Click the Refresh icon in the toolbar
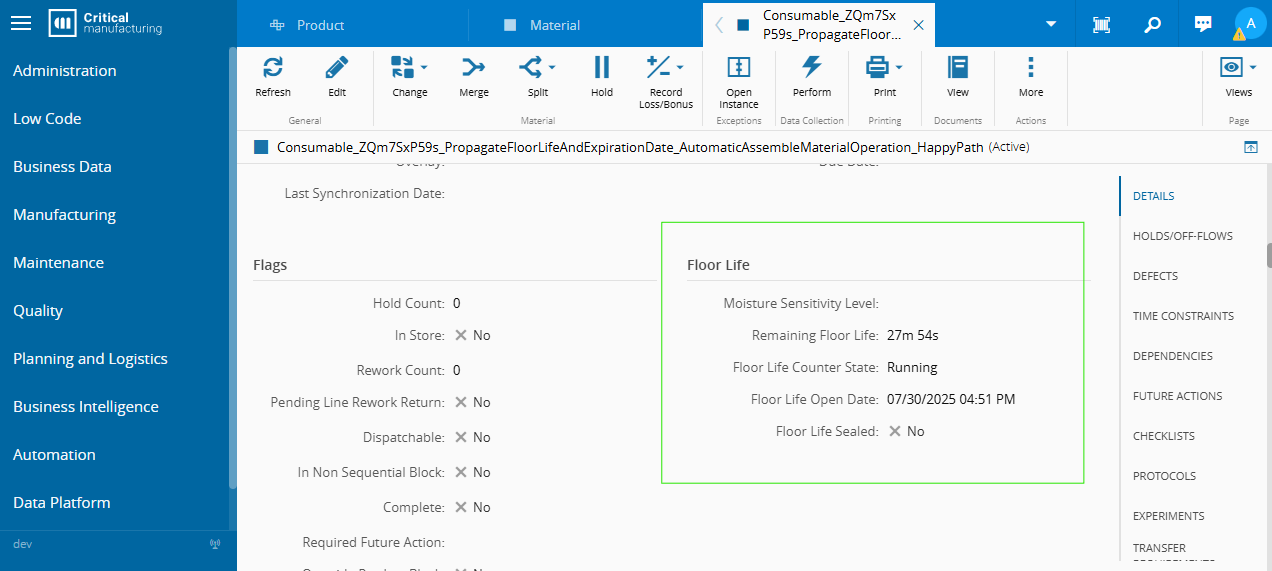Image resolution: width=1272 pixels, height=571 pixels. 272,68
